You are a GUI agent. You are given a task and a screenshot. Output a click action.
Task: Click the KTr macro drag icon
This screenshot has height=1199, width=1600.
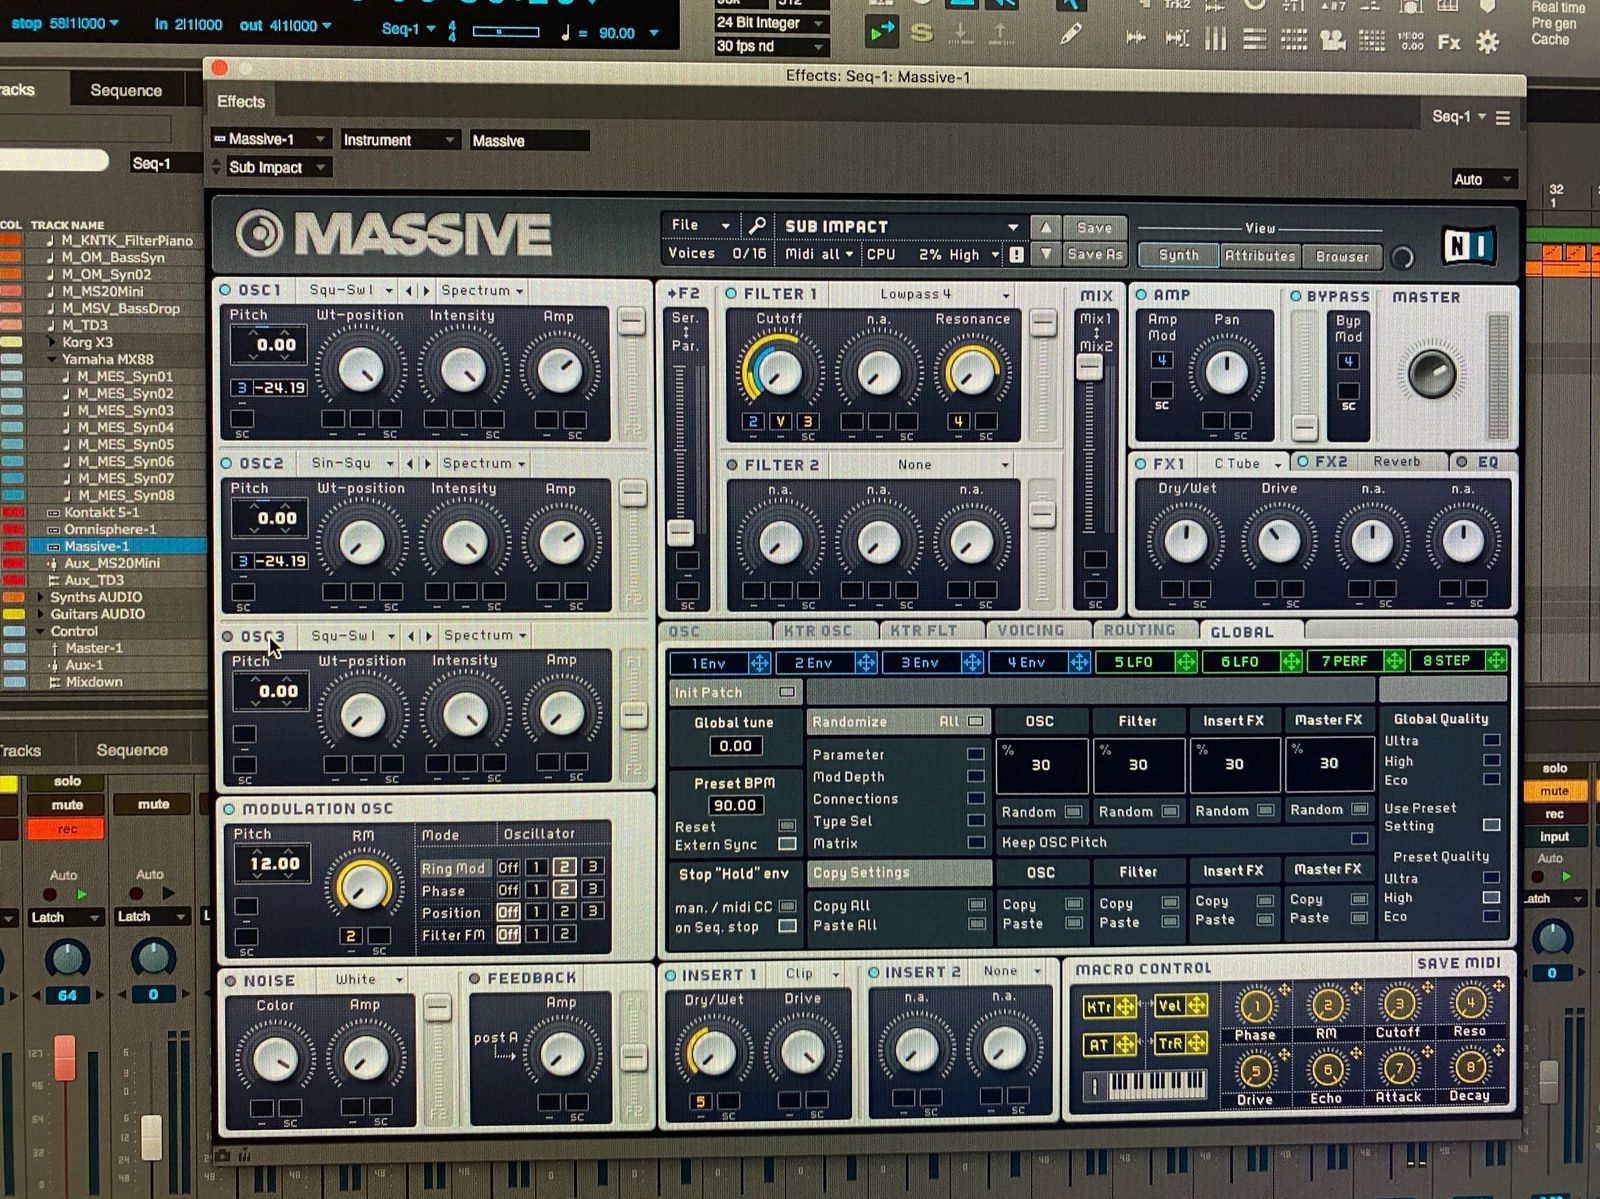click(x=1125, y=1007)
